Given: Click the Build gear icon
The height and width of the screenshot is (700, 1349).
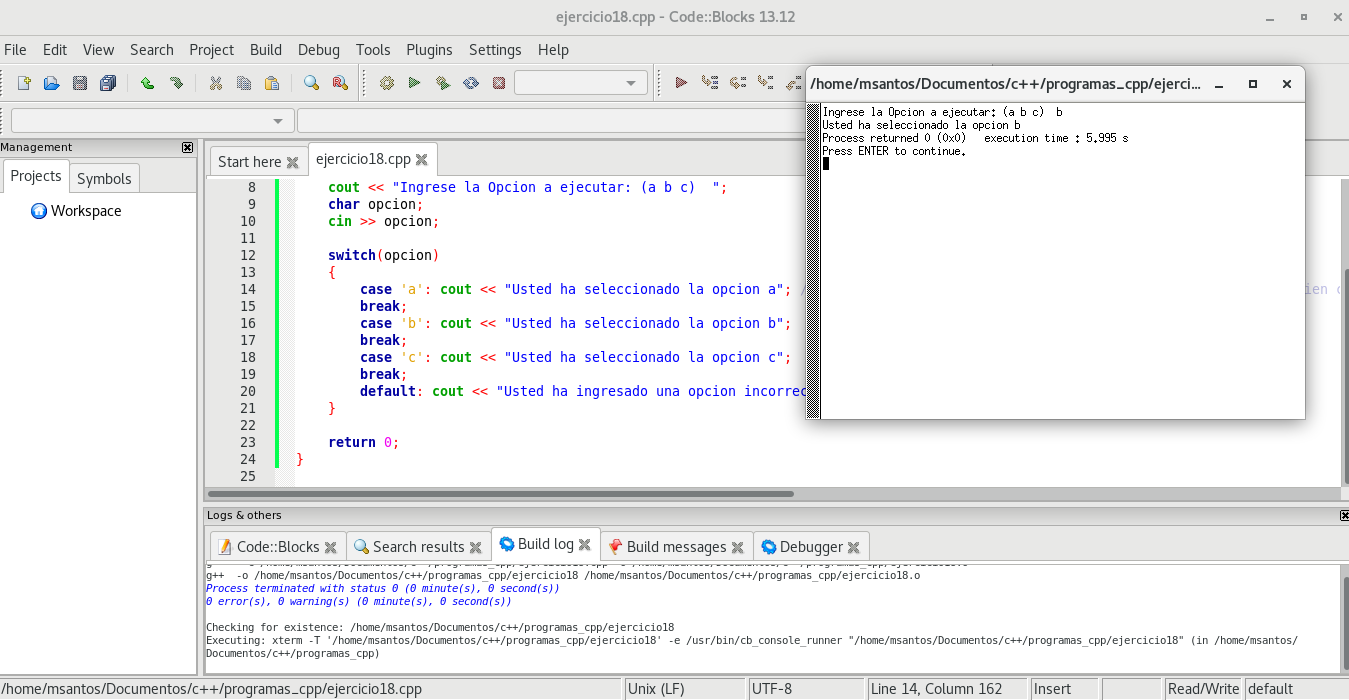Looking at the screenshot, I should [x=387, y=83].
